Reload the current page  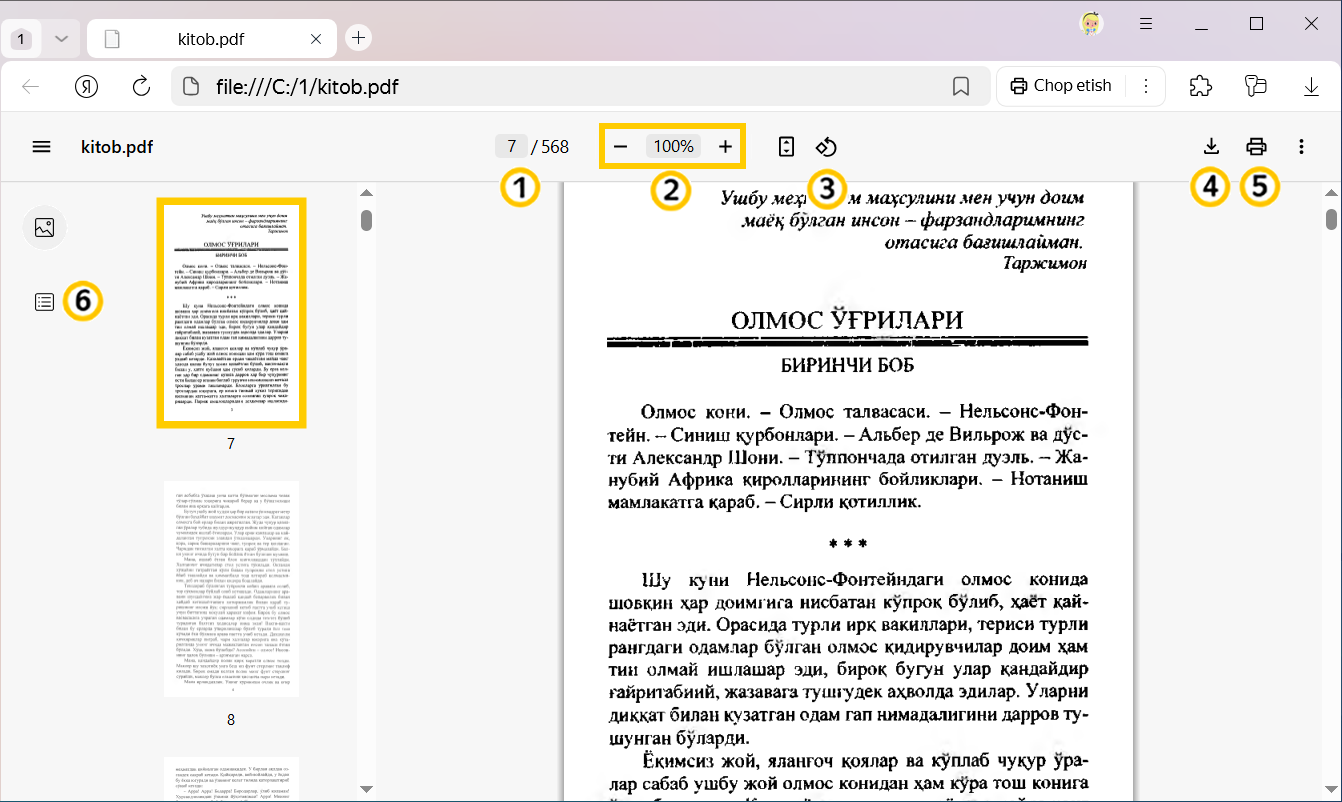(141, 86)
